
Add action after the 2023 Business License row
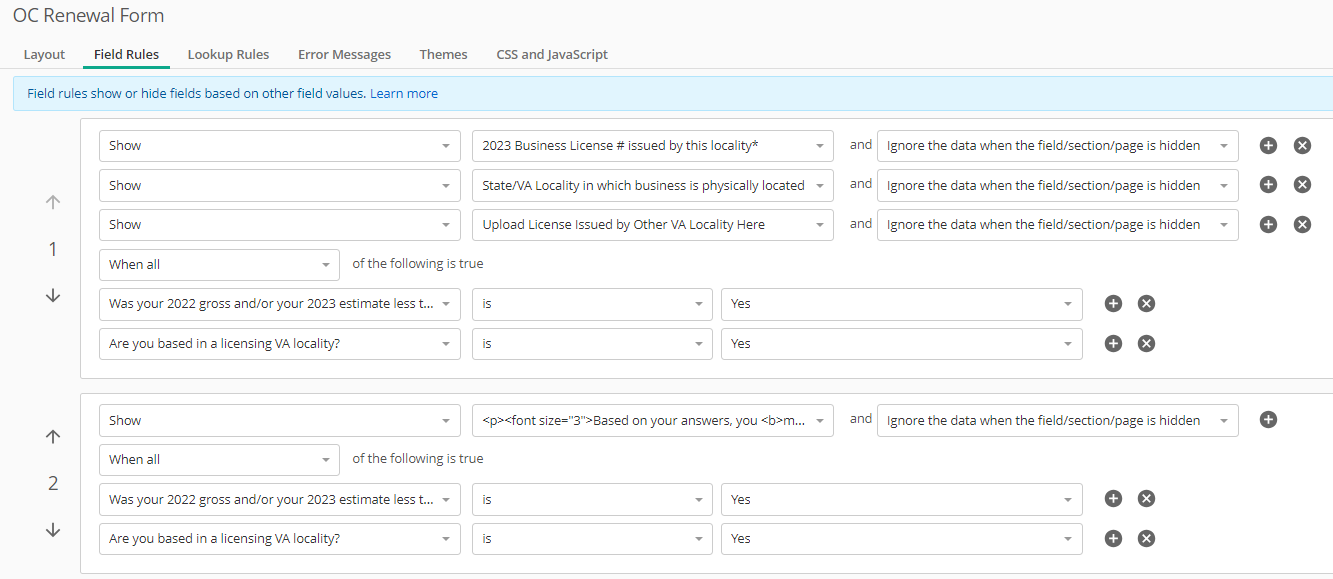[1268, 145]
